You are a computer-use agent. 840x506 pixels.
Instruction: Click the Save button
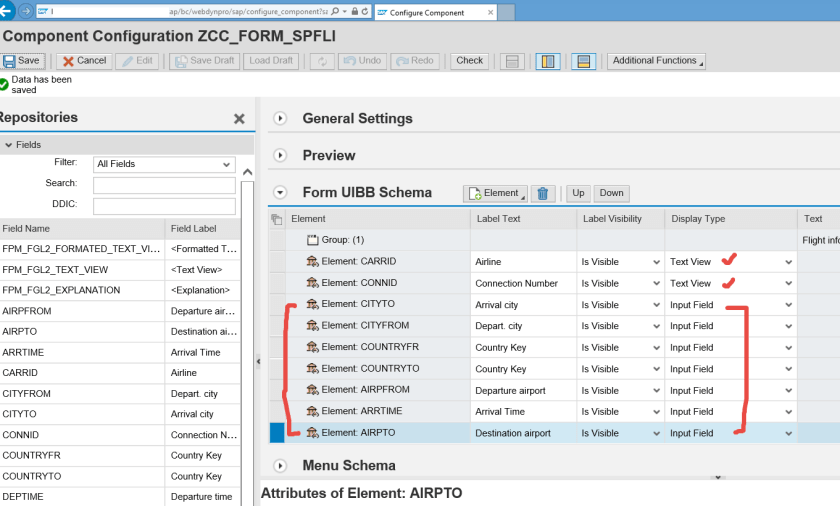pyautogui.click(x=22, y=61)
